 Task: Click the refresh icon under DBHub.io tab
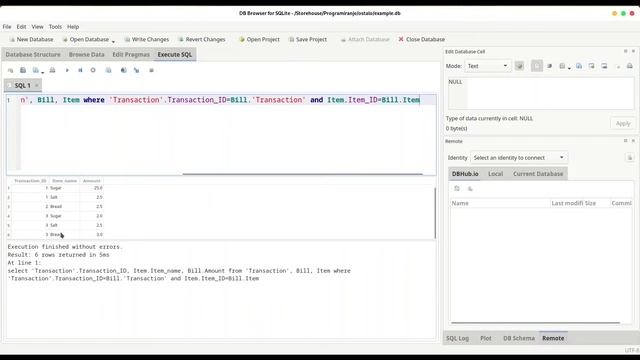coord(457,189)
